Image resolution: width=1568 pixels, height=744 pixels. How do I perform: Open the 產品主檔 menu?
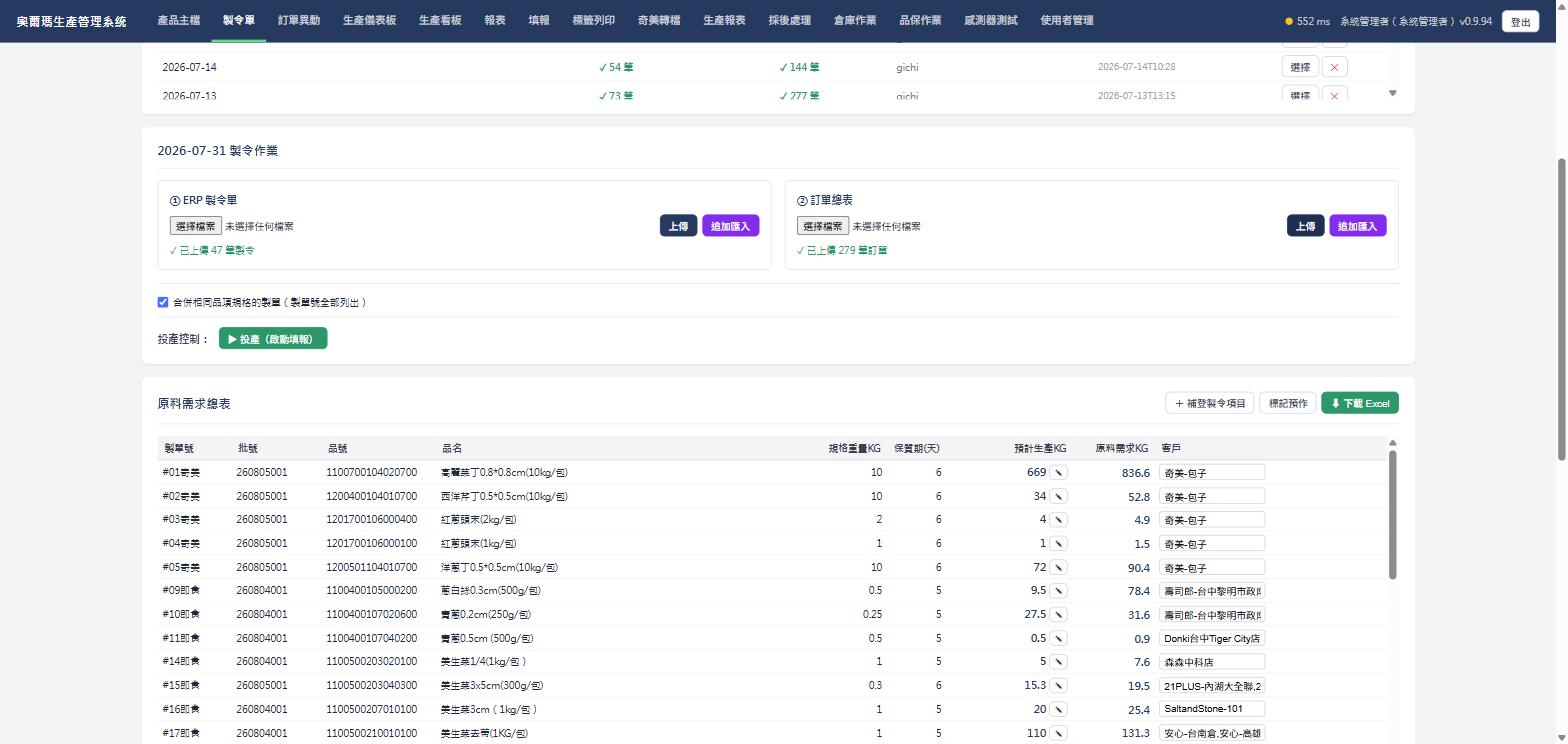(x=178, y=20)
